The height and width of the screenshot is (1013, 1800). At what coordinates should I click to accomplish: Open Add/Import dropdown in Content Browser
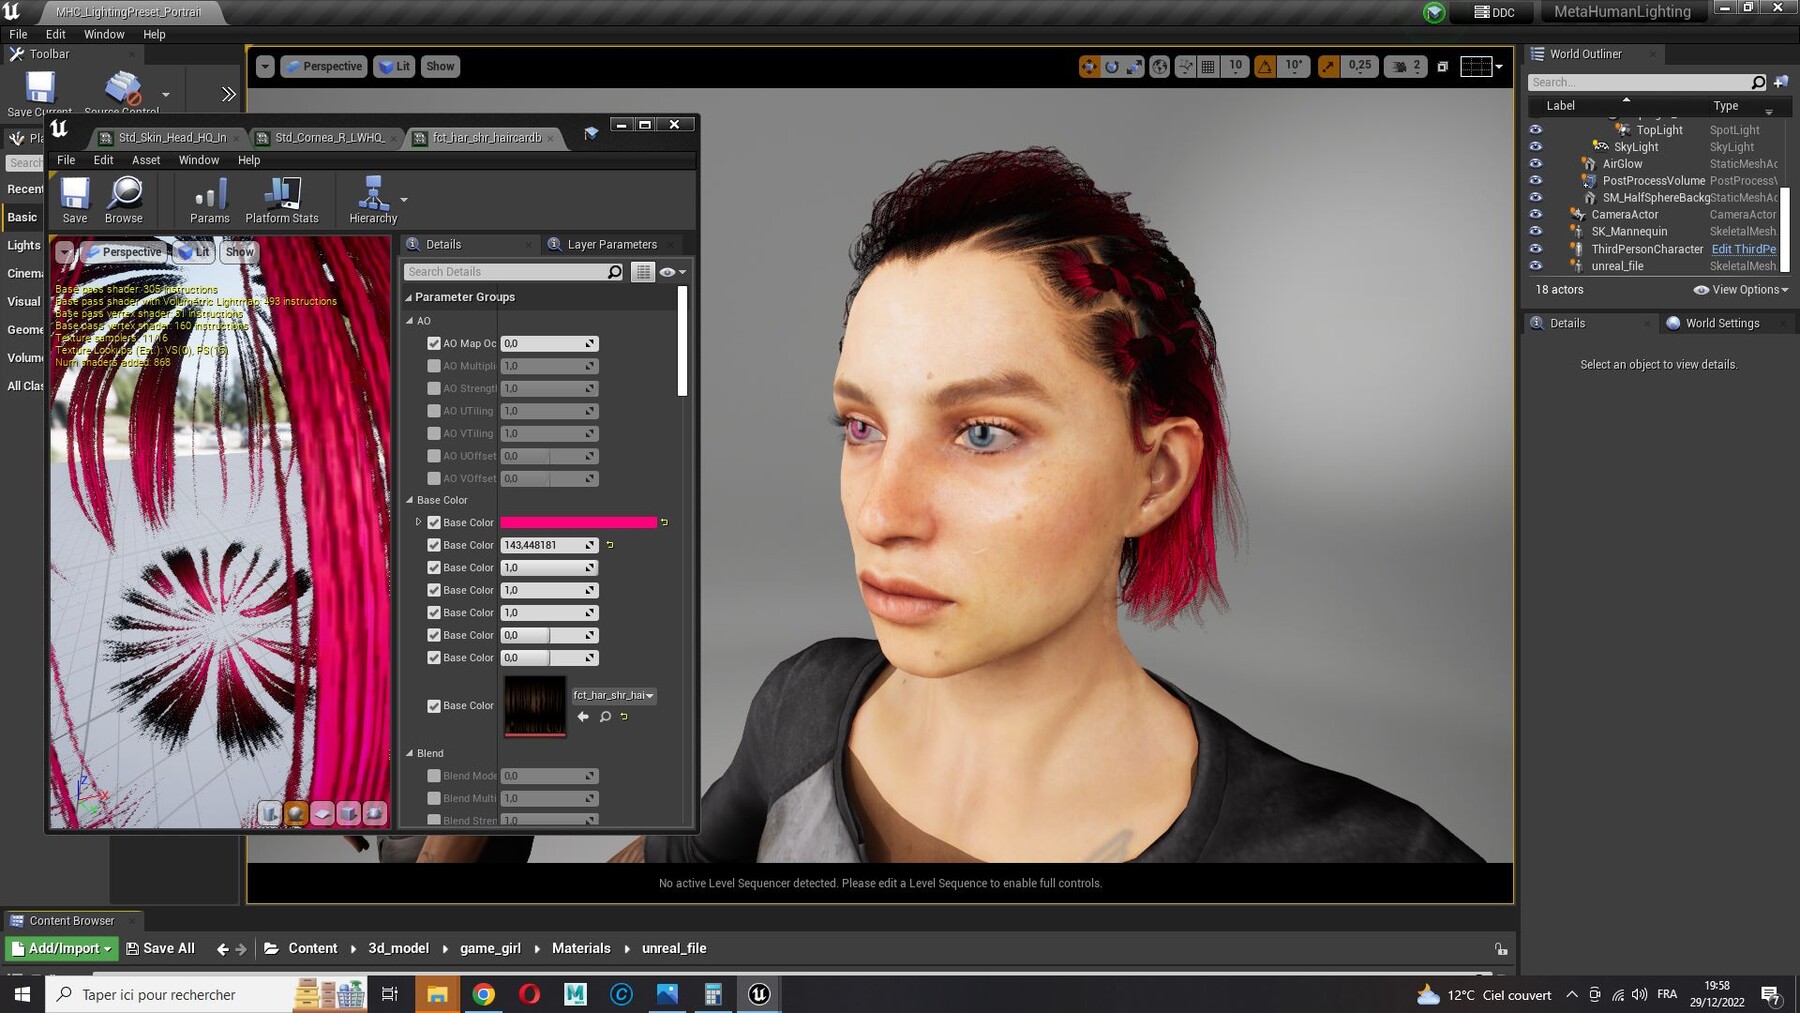pyautogui.click(x=62, y=948)
